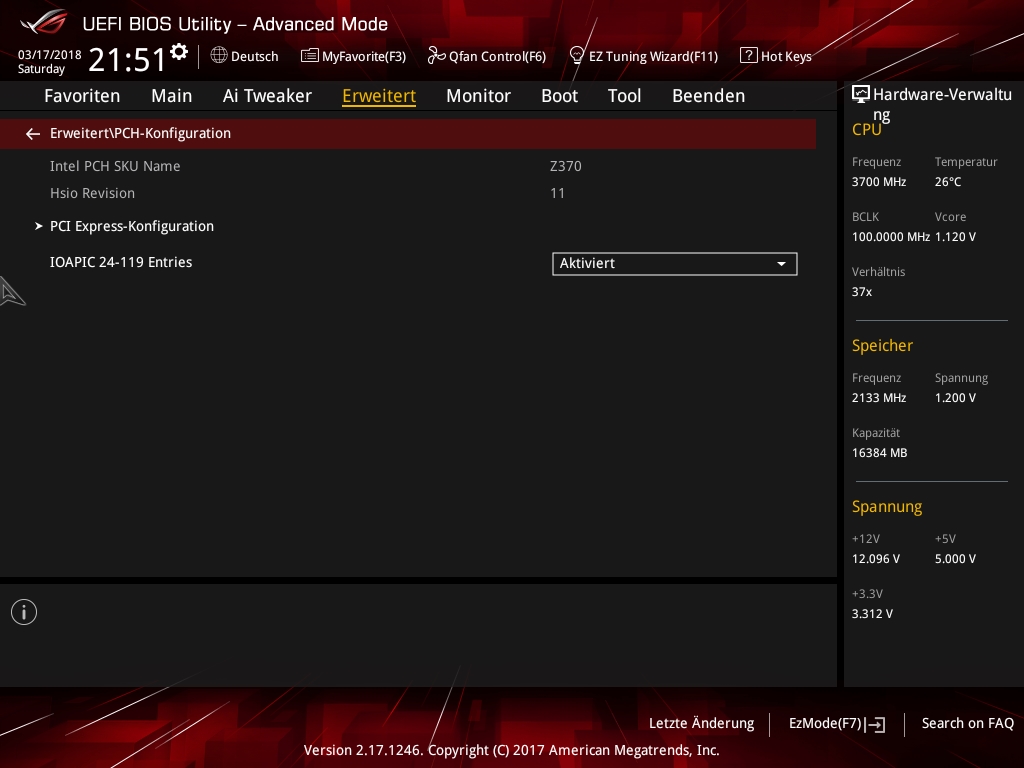
Task: Open the Beenden tab
Action: pos(709,96)
